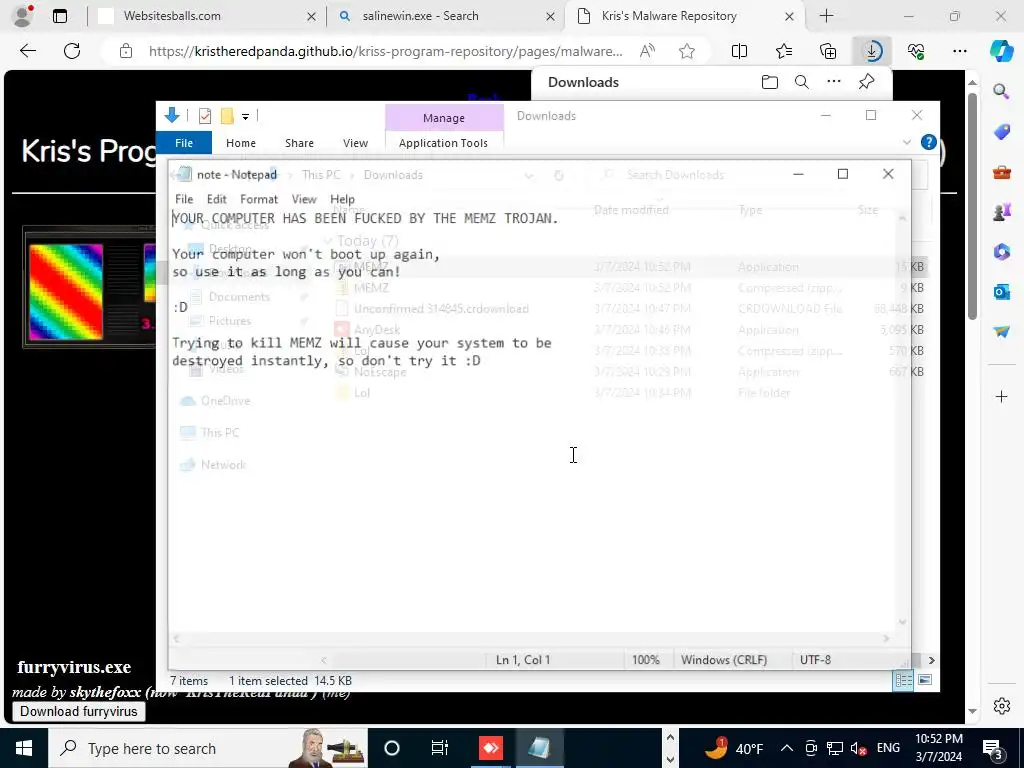Open Edge sidebar Microsoft 365 icon
The image size is (1024, 768).
tap(1001, 251)
